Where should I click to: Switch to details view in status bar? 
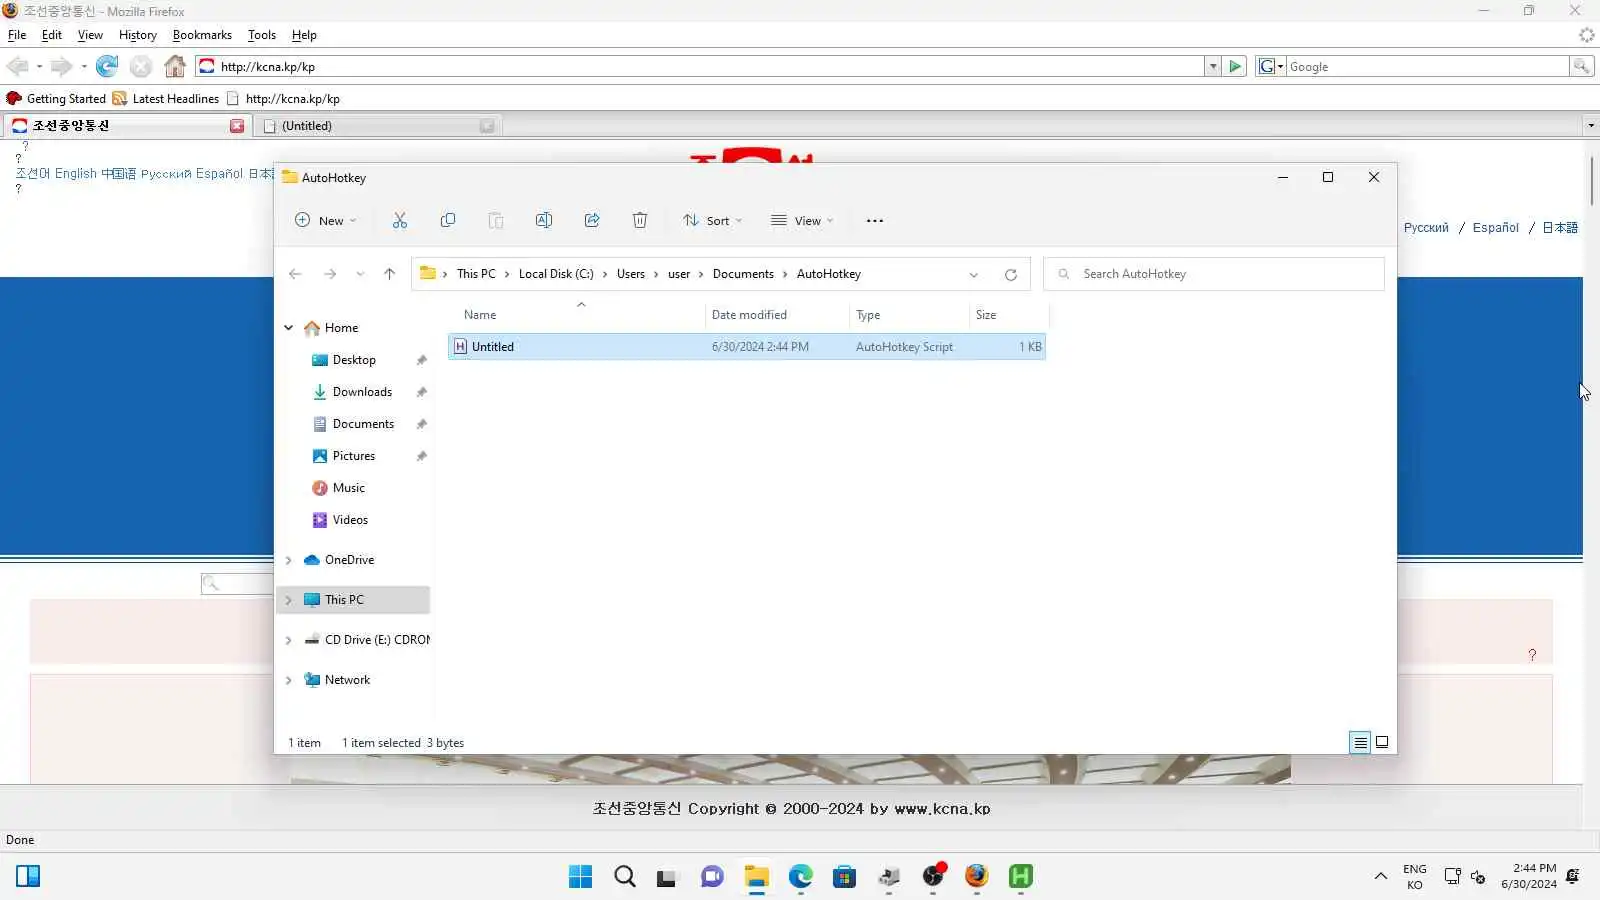[1360, 742]
